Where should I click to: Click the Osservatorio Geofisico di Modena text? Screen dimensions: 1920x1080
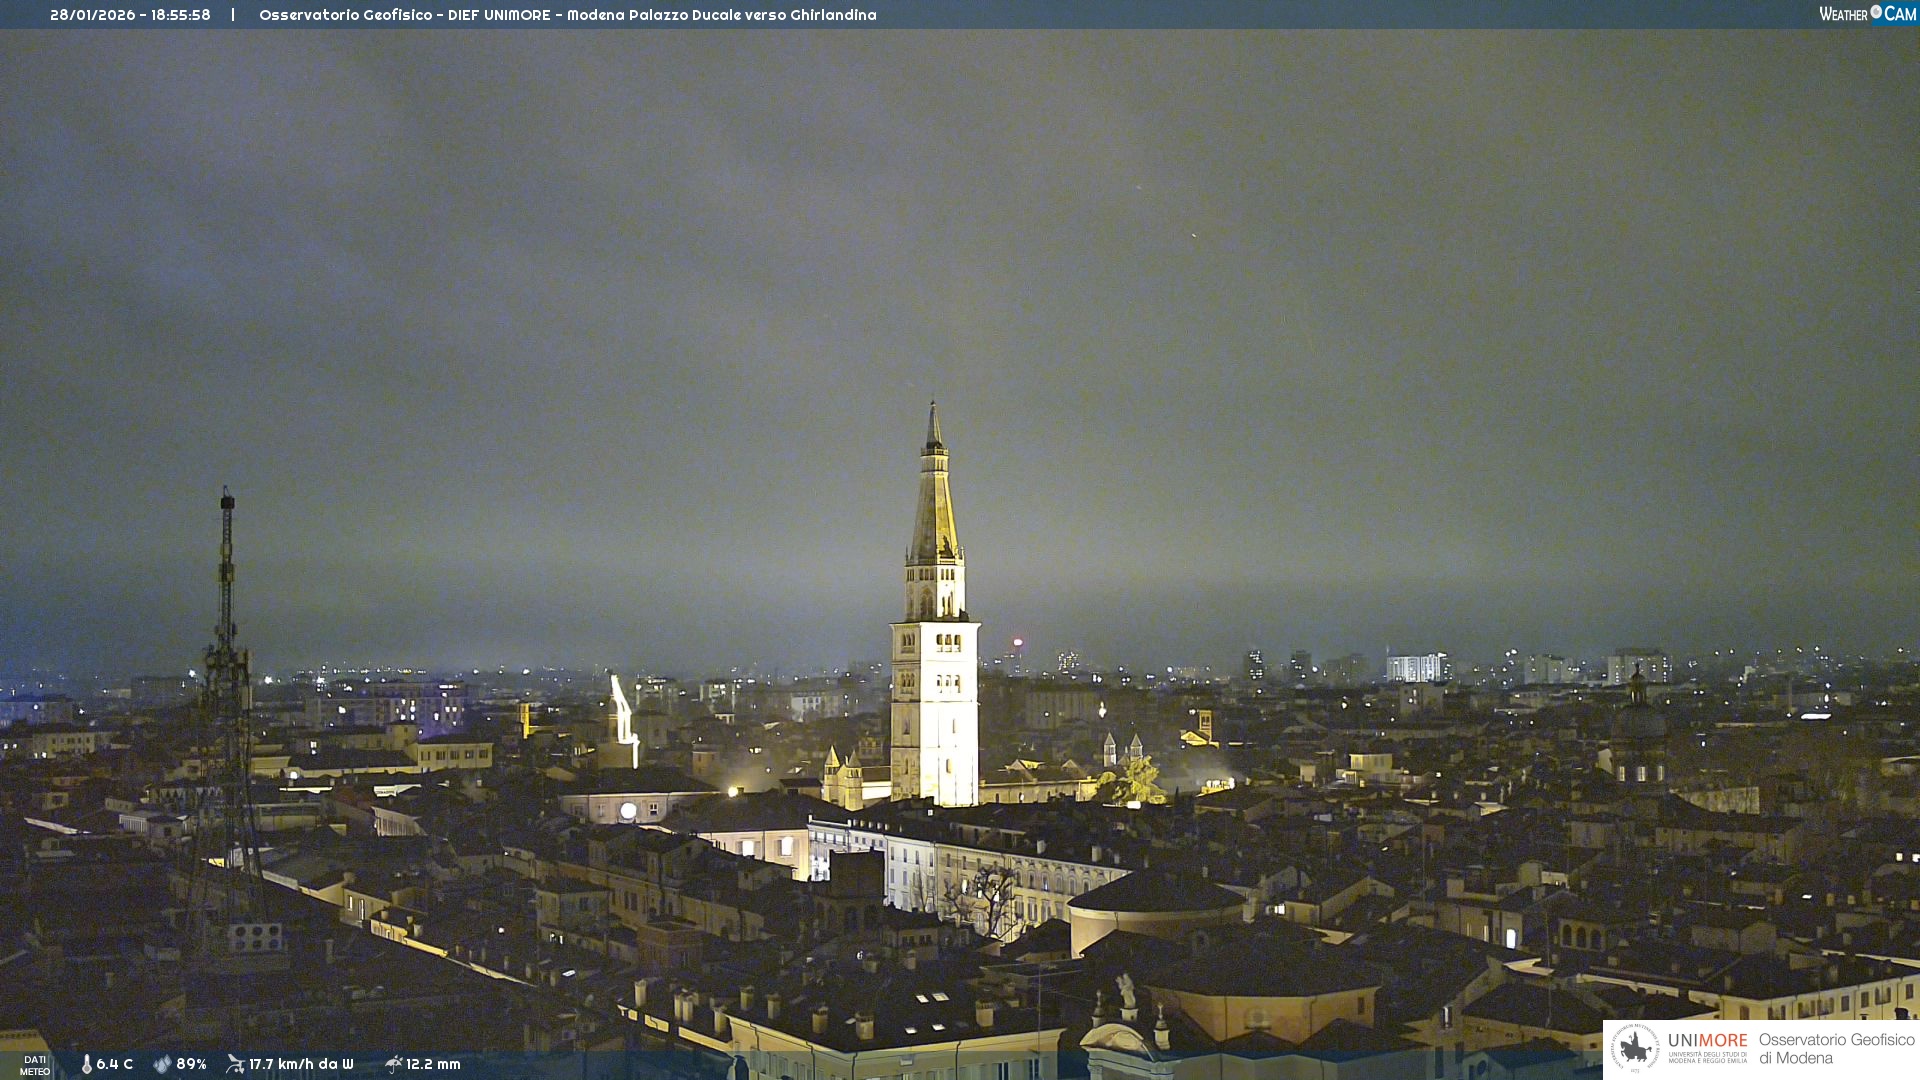pyautogui.click(x=1836, y=1049)
